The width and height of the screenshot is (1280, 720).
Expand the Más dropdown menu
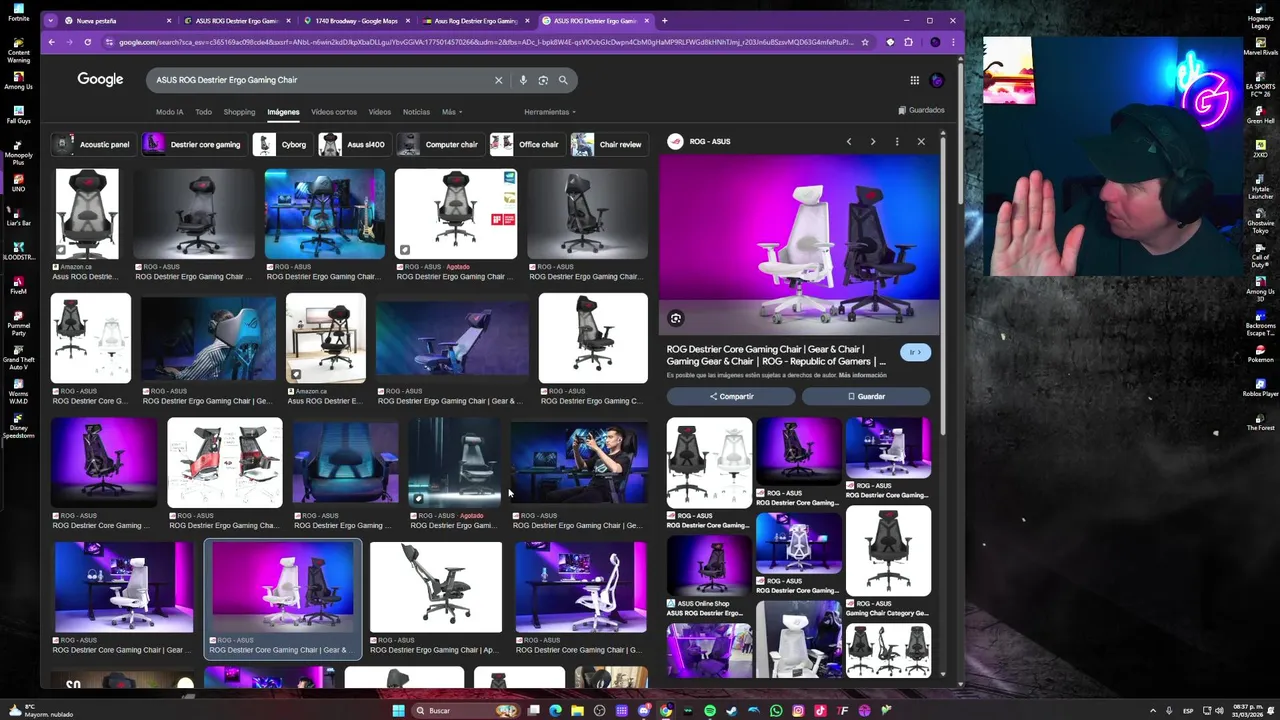(451, 112)
